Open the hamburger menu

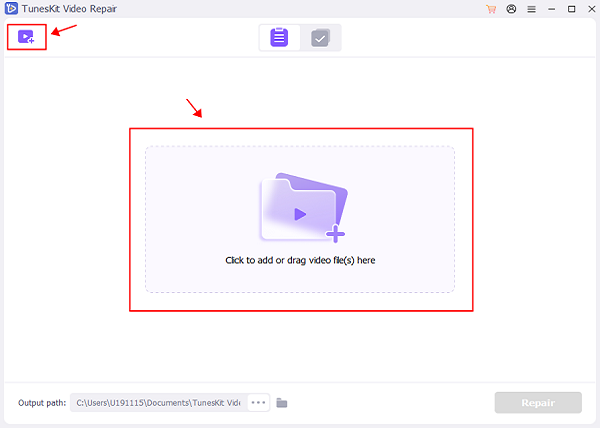pos(532,9)
